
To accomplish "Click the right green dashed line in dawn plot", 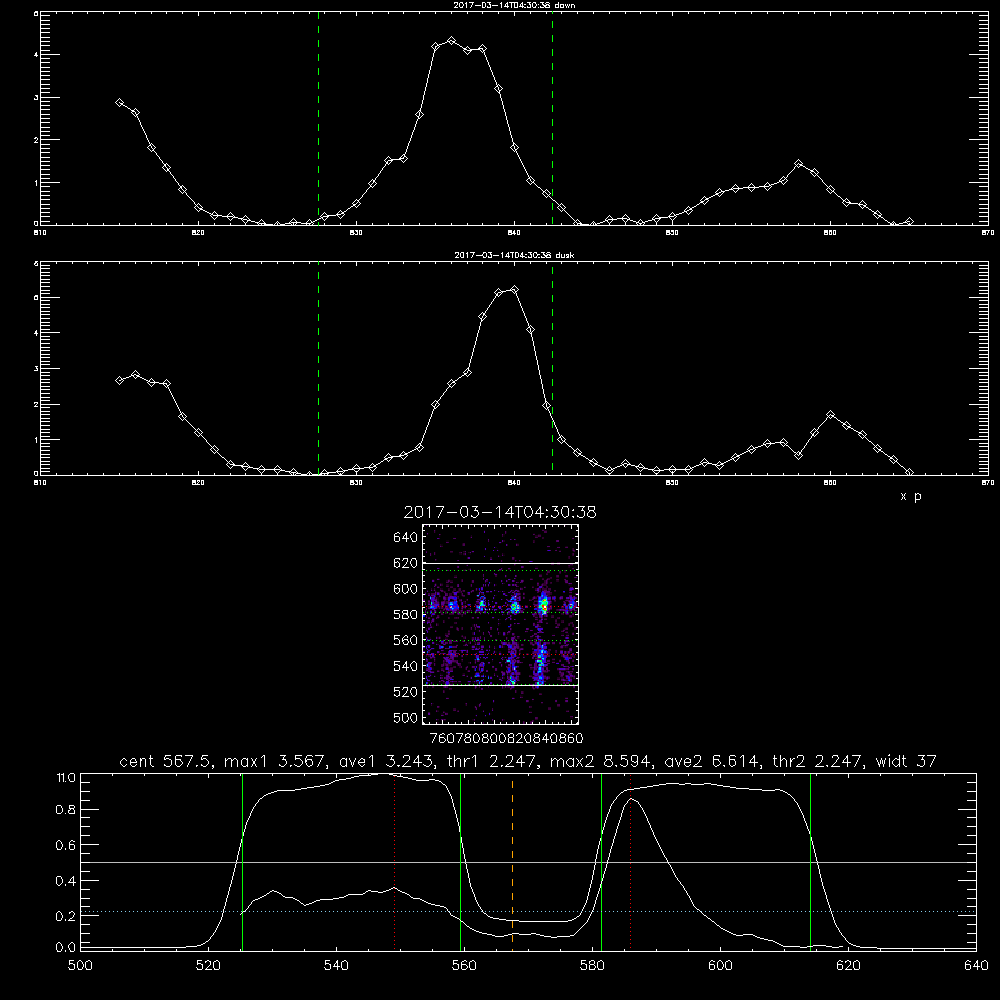I will click(552, 118).
